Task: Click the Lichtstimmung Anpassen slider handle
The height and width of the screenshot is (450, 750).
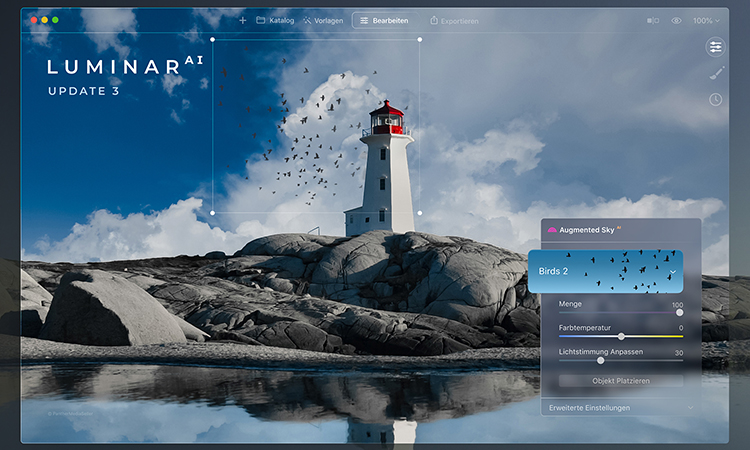Action: point(600,360)
